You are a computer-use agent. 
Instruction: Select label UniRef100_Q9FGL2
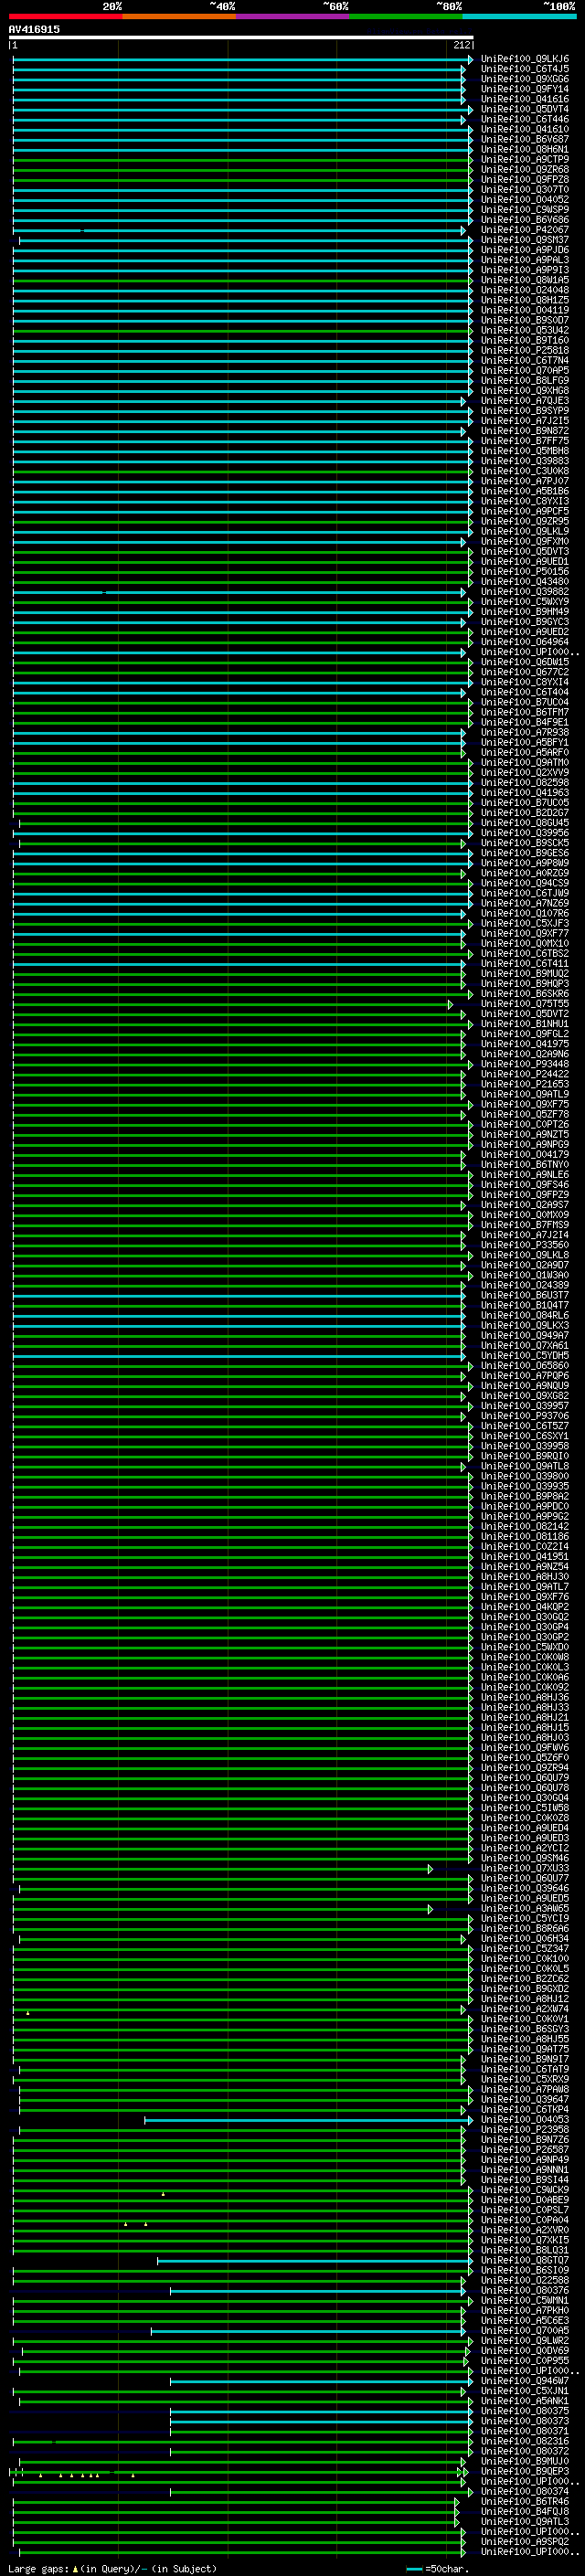point(524,1033)
